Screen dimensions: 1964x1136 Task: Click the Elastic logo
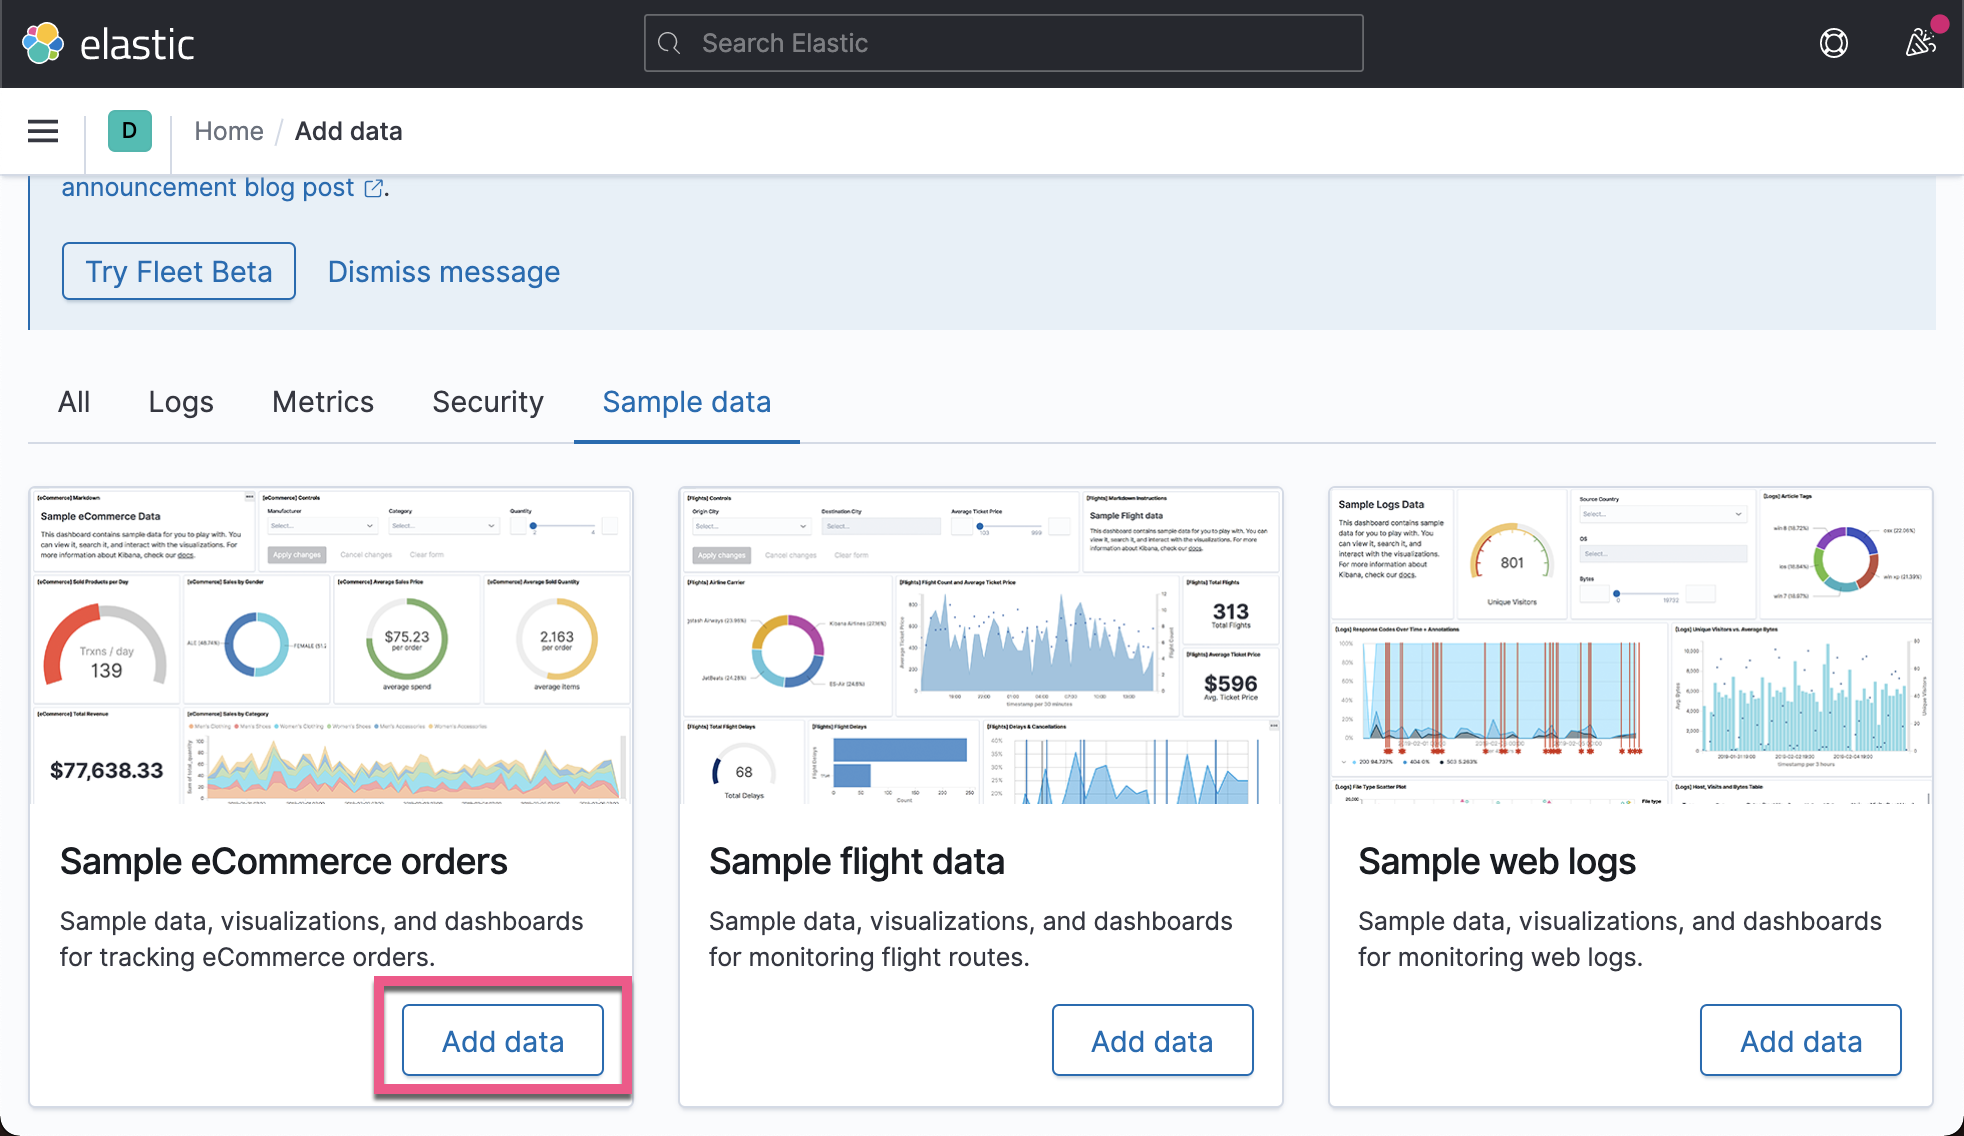[110, 43]
